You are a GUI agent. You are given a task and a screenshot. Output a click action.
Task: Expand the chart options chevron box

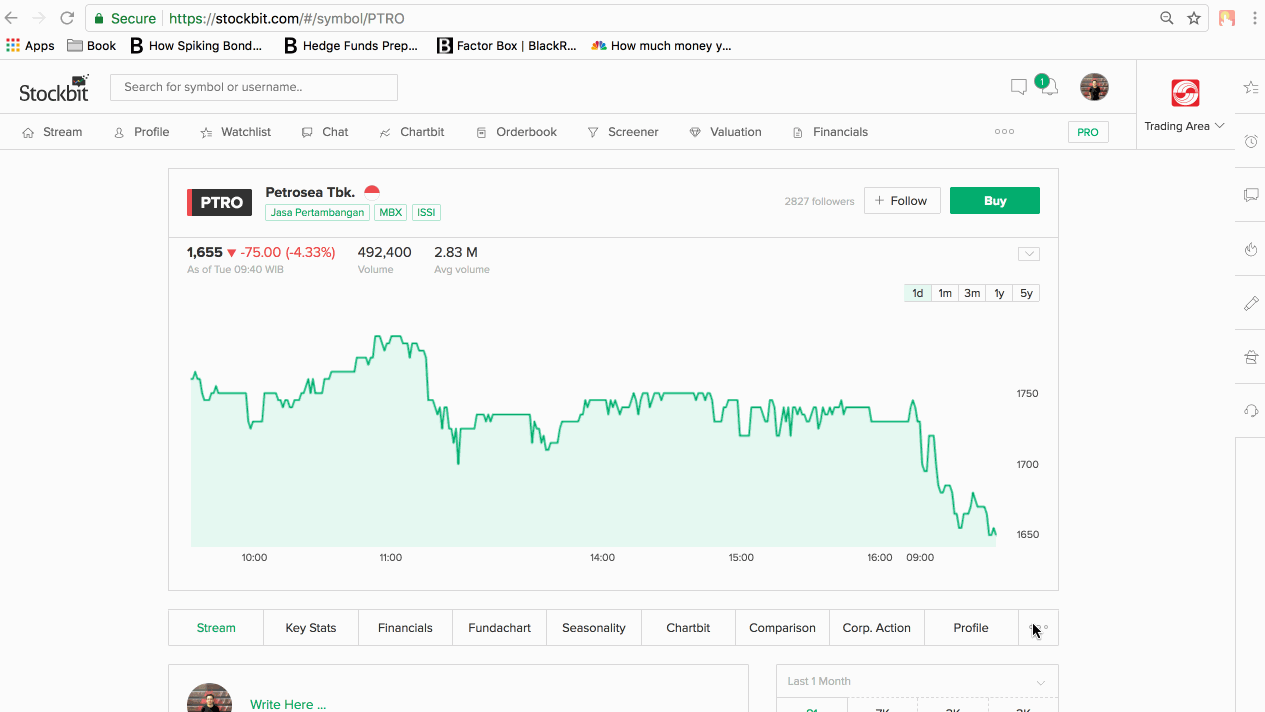pos(1029,254)
